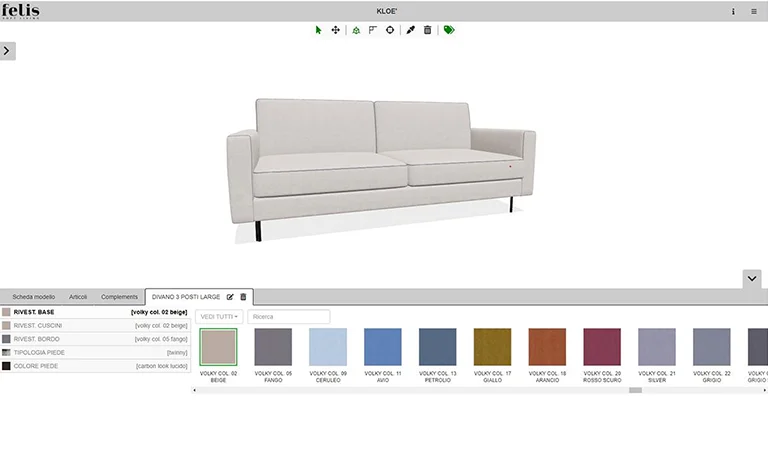768x453 pixels.
Task: Select RIVEST. CUSCINI row
Action: (x=95, y=326)
